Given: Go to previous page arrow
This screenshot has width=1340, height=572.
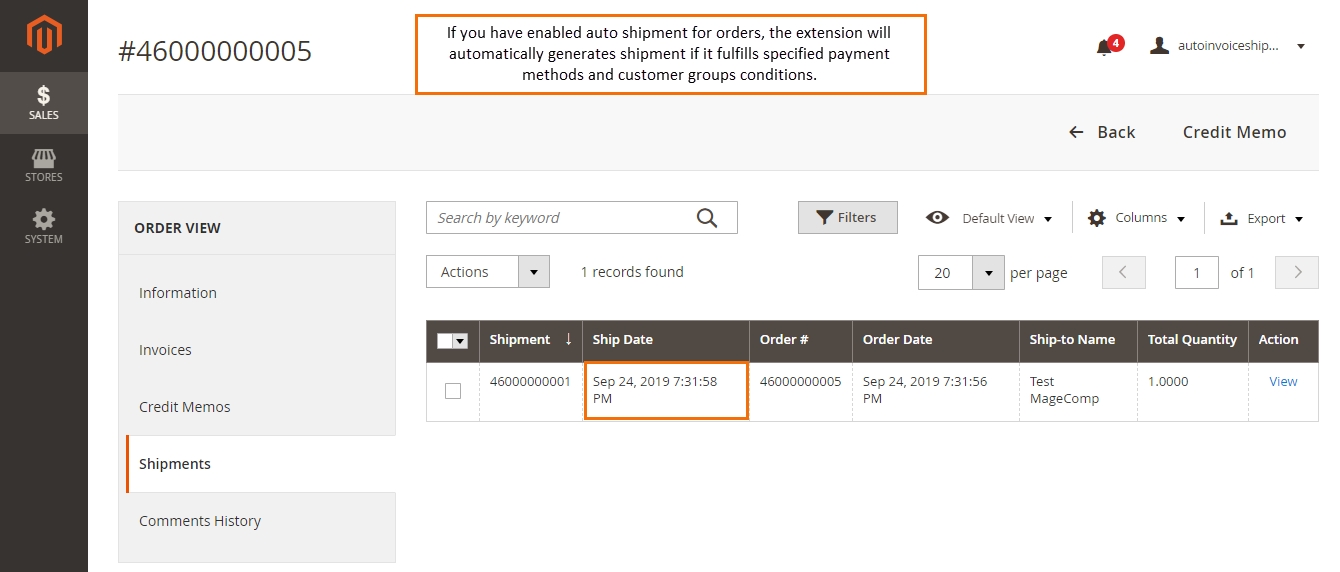Looking at the screenshot, I should pos(1123,272).
